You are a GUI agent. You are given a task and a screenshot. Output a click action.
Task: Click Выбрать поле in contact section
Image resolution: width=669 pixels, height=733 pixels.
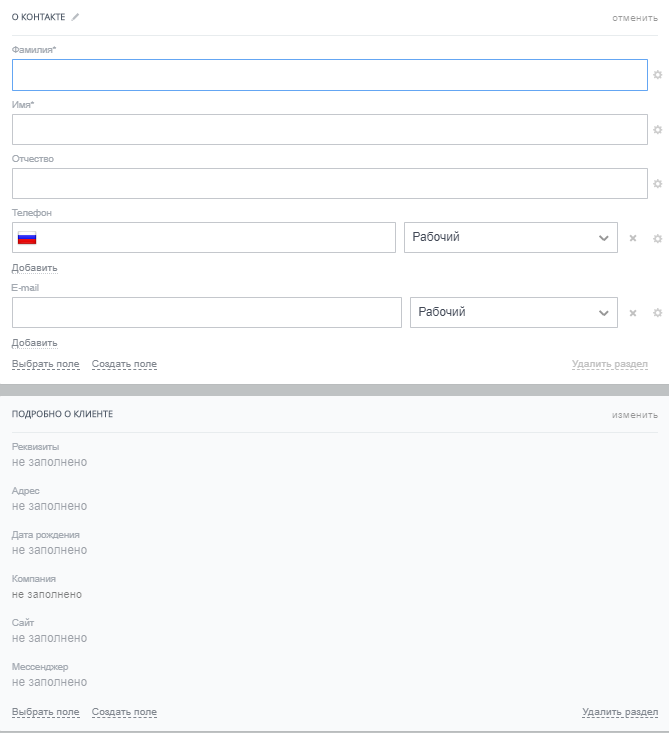pyautogui.click(x=45, y=364)
